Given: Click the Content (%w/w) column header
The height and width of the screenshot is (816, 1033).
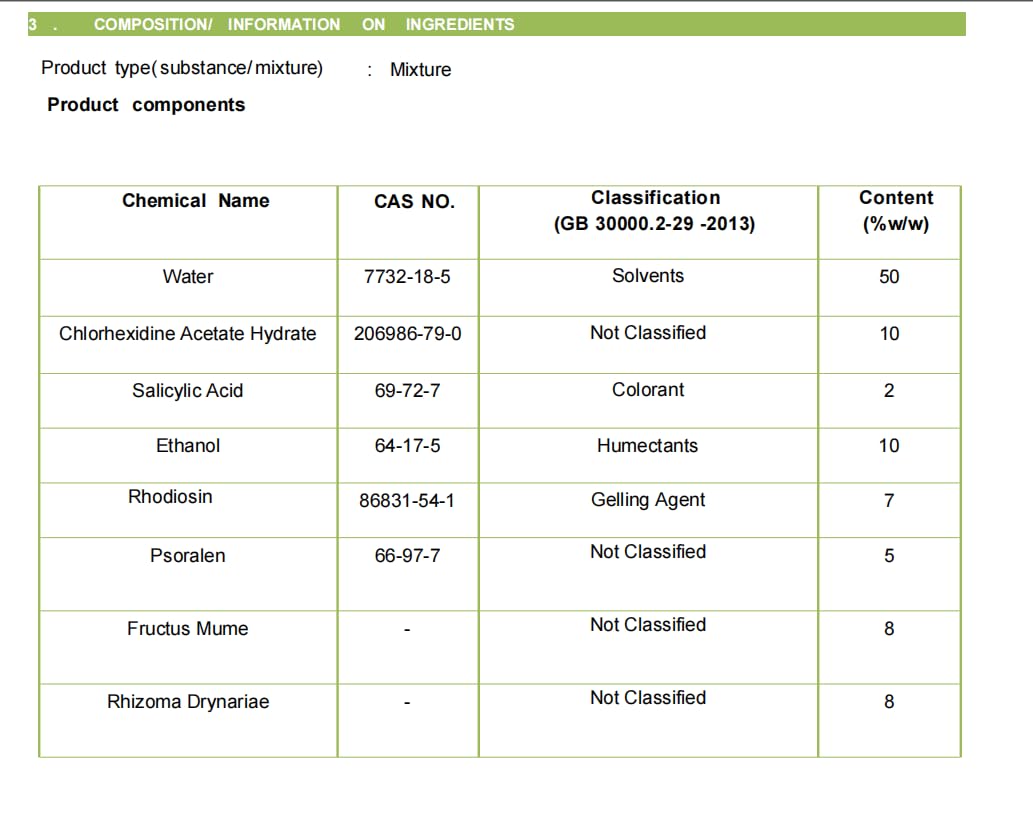Looking at the screenshot, I should (896, 211).
